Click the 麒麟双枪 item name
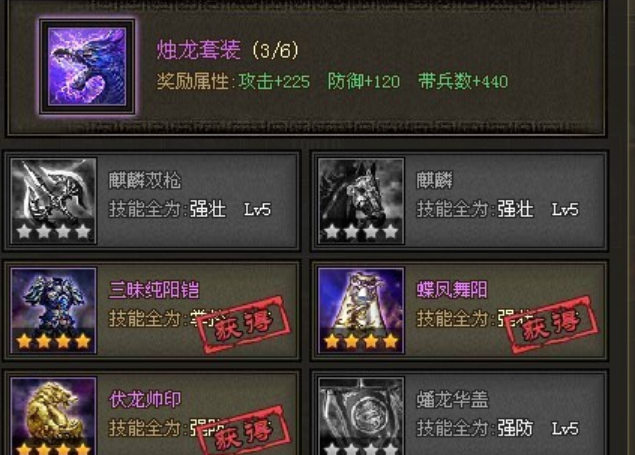 pos(145,181)
